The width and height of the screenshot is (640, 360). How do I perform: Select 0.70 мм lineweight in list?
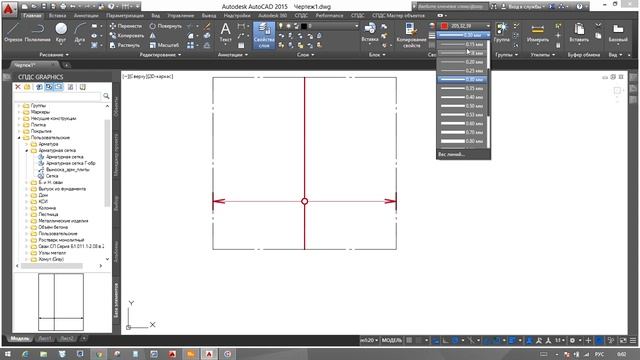click(462, 132)
